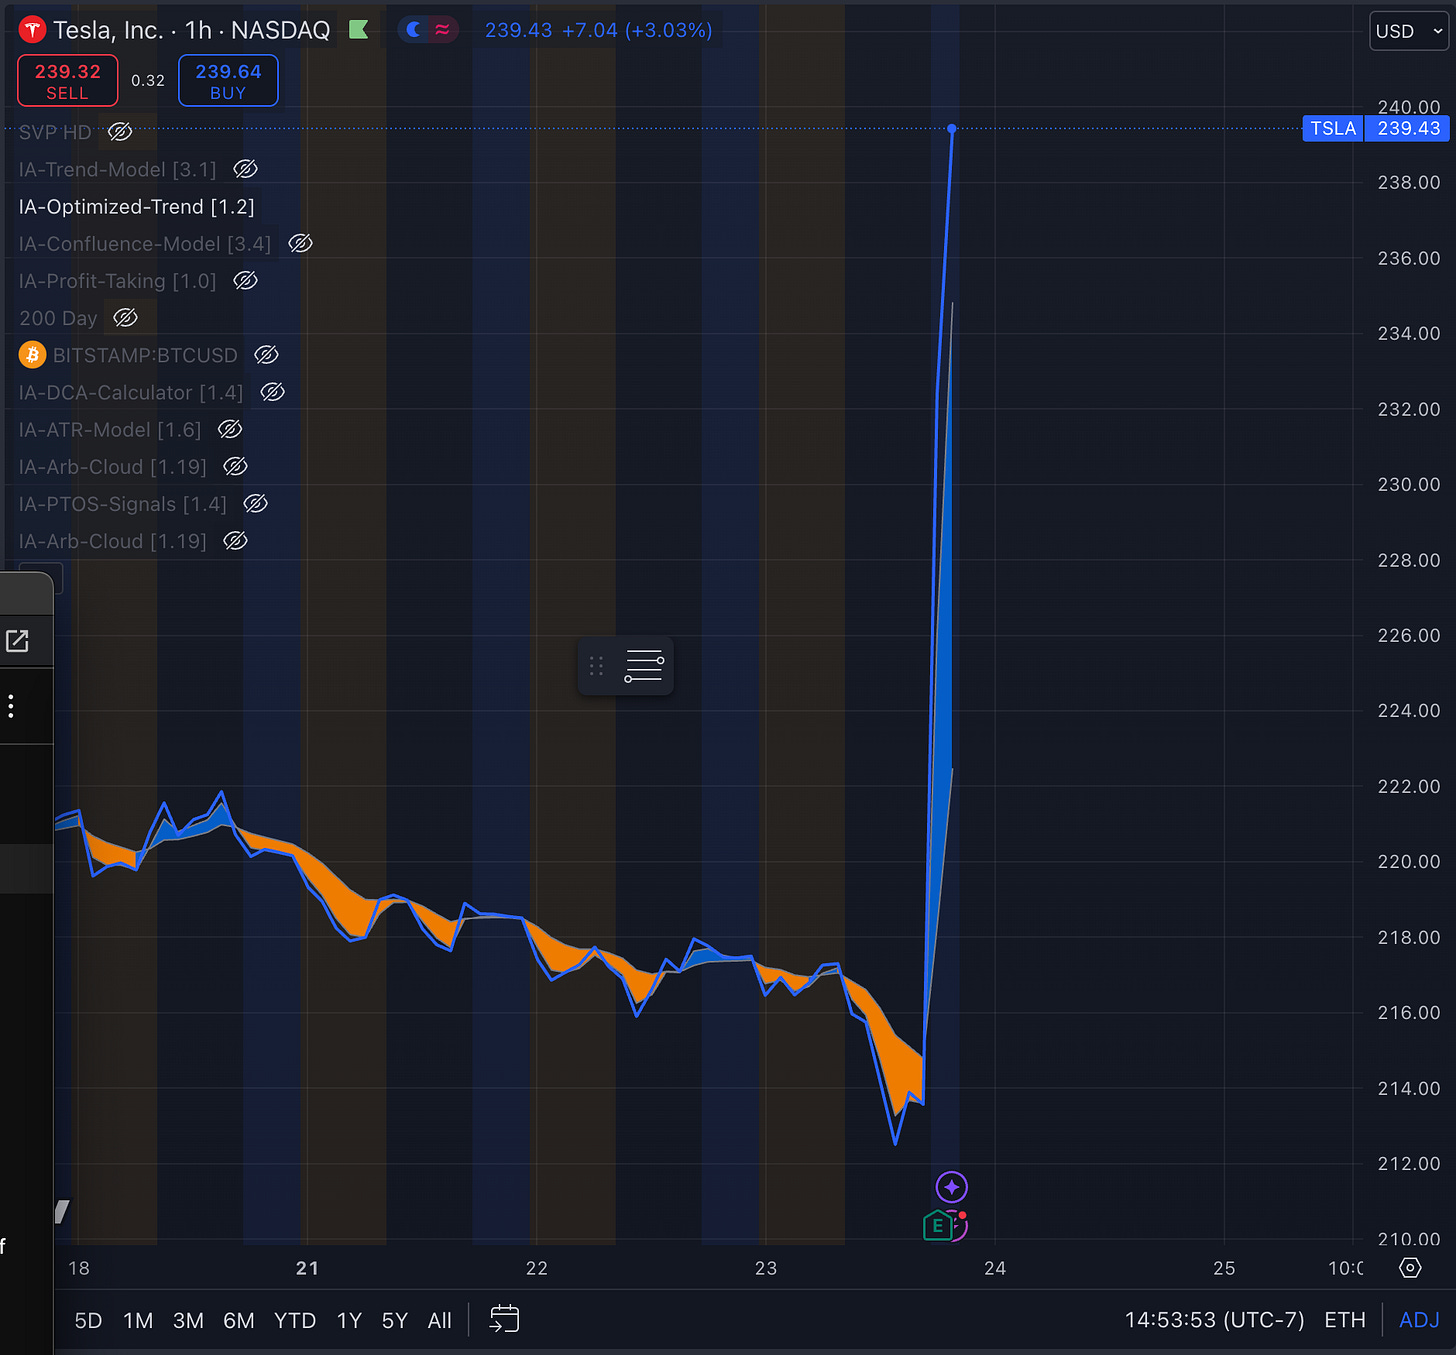Viewport: 1456px width, 1355px height.
Task: Click the ETH session button
Action: coord(1345,1320)
